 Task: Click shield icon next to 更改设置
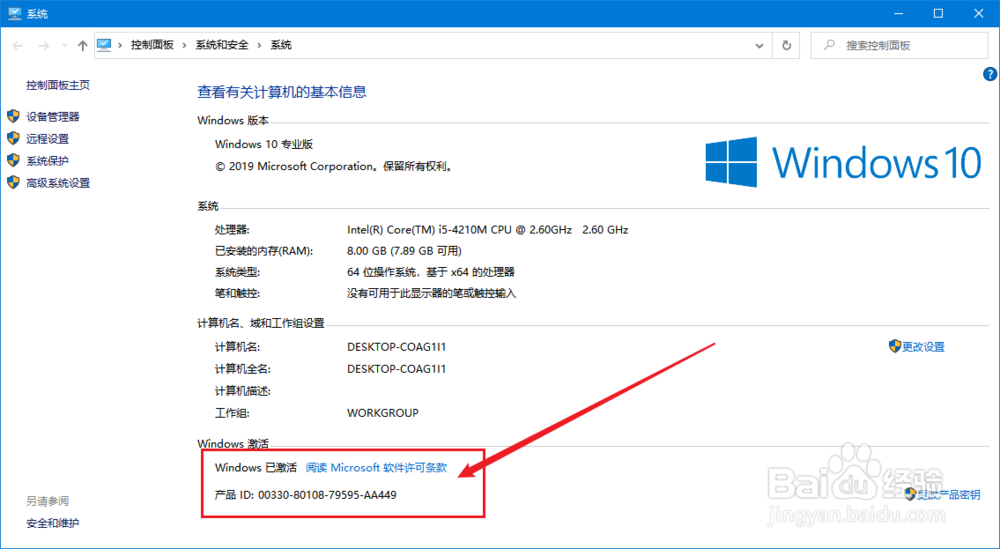click(x=895, y=346)
